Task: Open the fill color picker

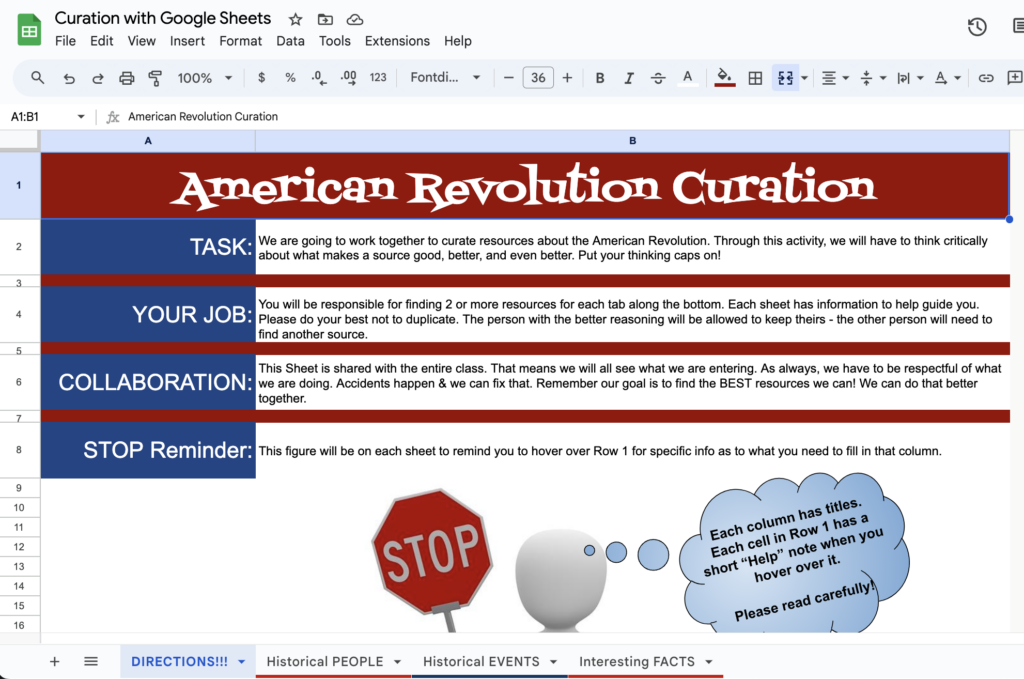Action: click(724, 77)
